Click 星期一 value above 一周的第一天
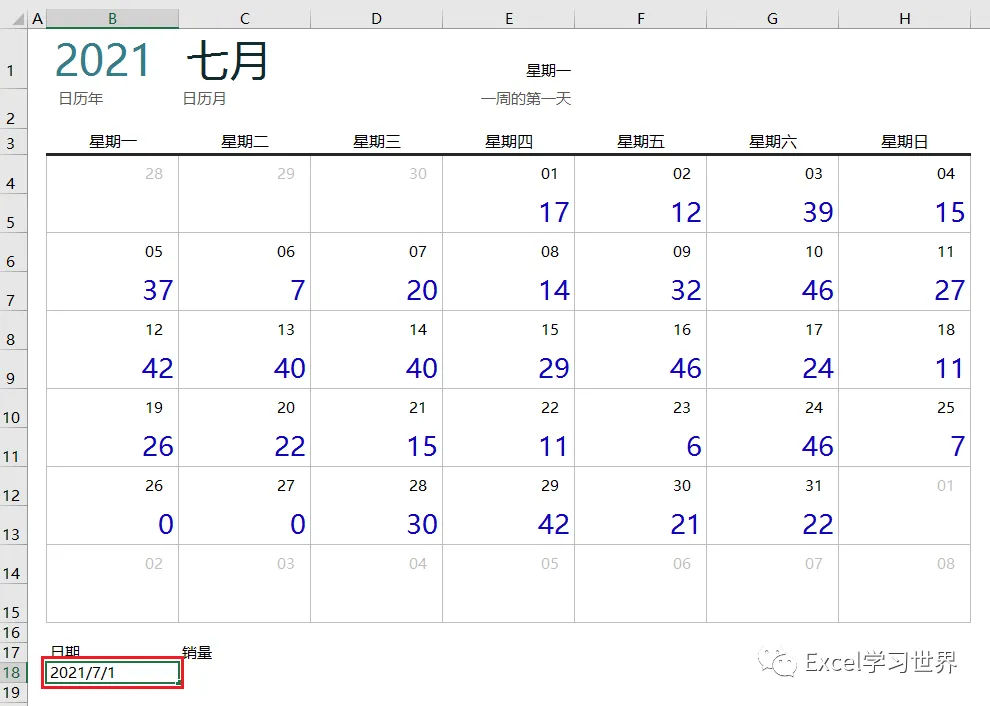990x706 pixels. [549, 71]
